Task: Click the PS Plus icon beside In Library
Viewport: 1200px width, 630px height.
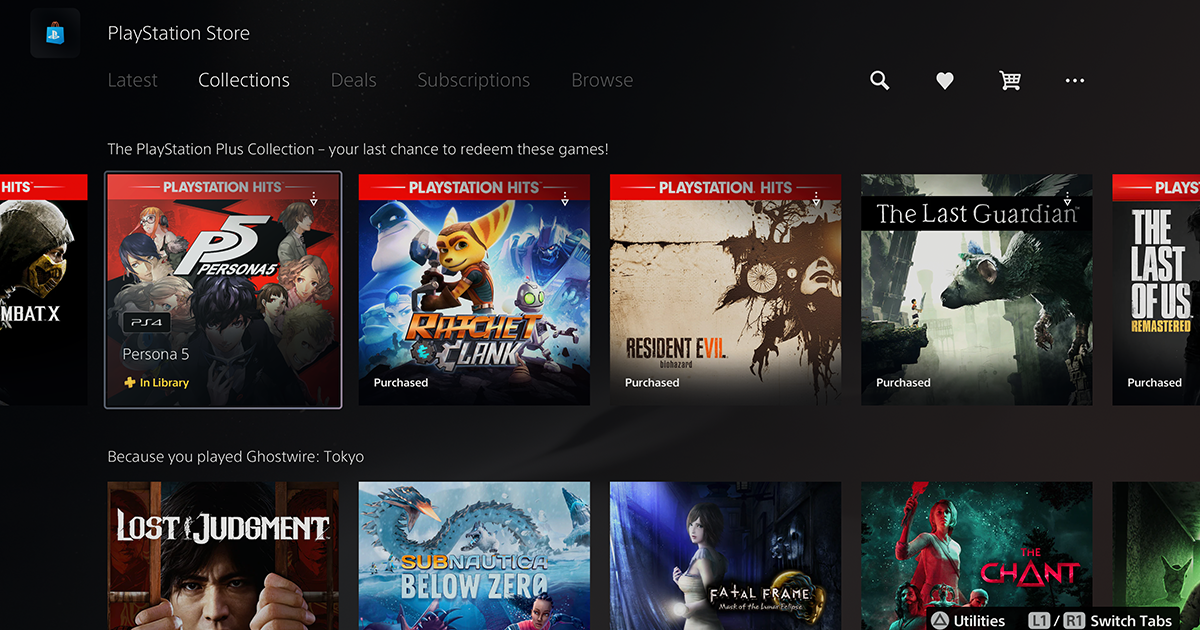Action: (129, 383)
